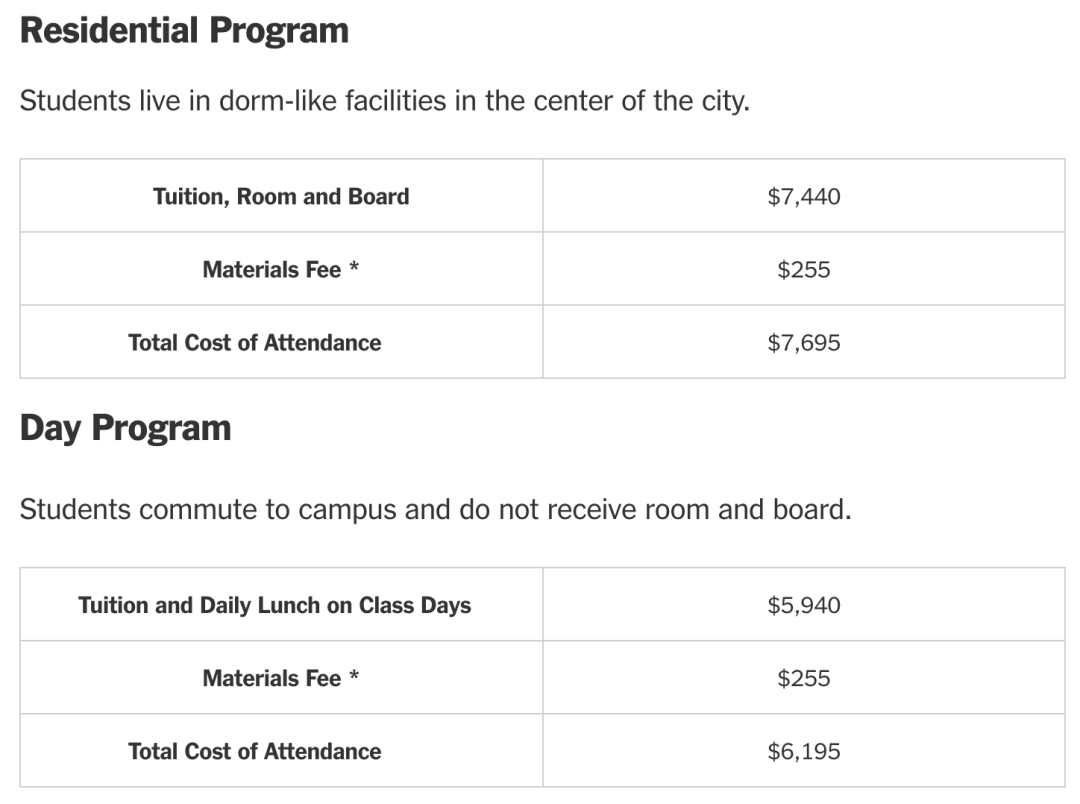Click Materials Fee label in Day Program table

(271, 678)
